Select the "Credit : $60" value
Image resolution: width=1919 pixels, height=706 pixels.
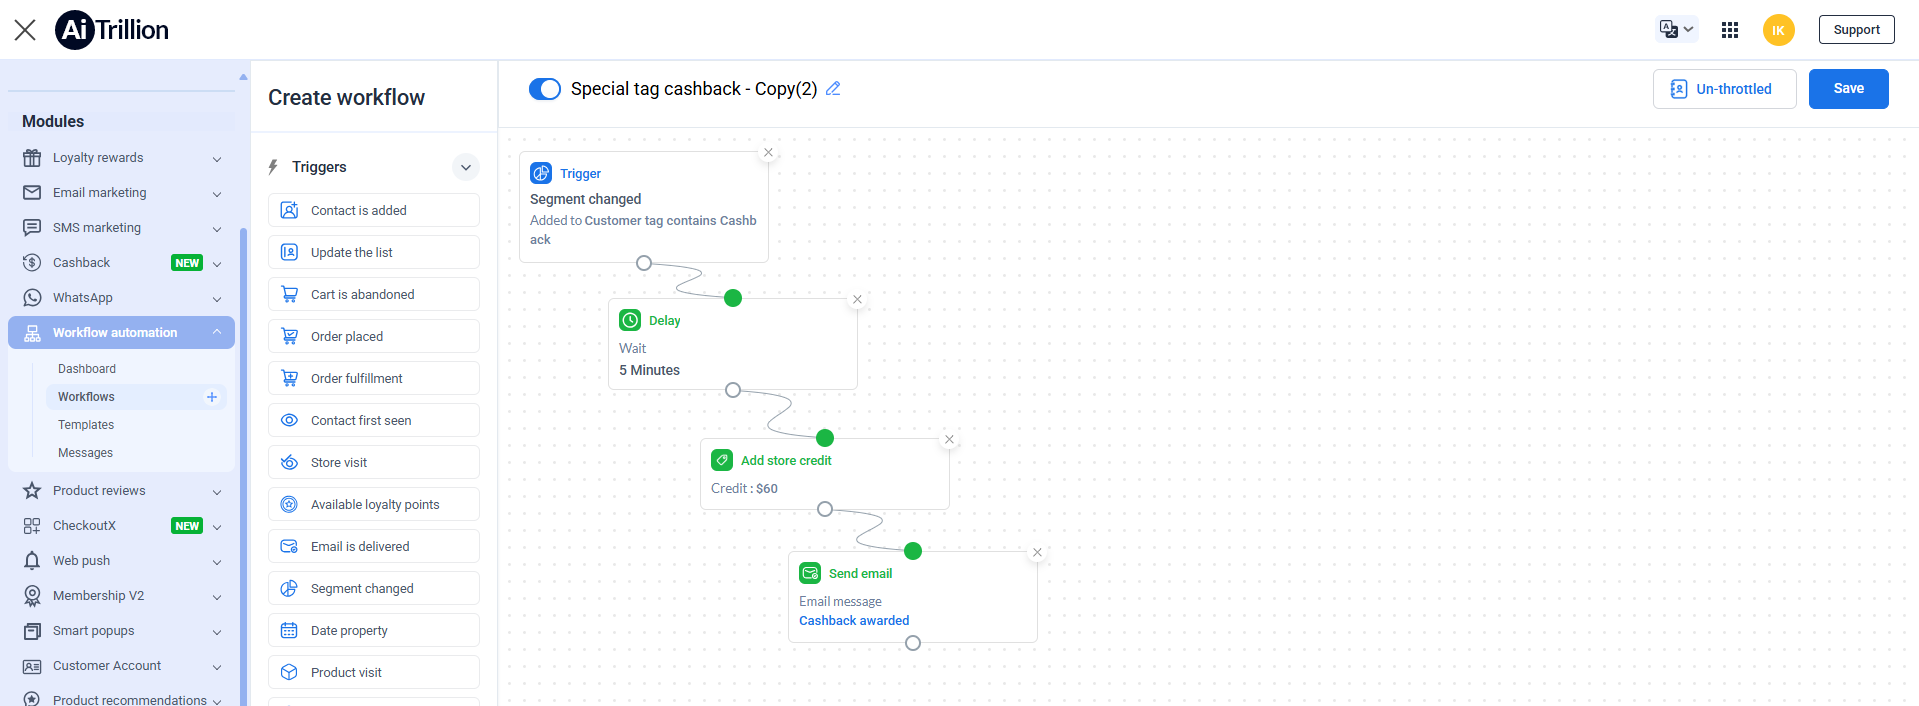(744, 489)
